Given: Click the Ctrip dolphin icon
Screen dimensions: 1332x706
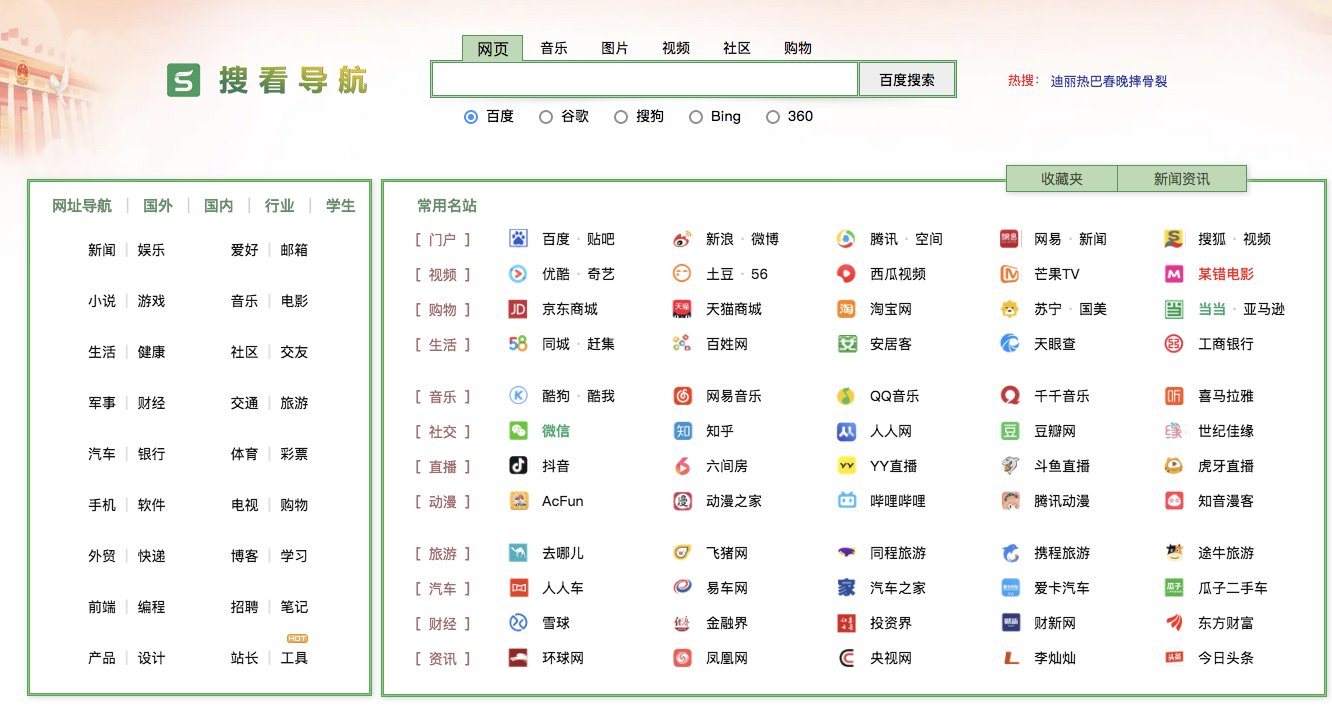Looking at the screenshot, I should (1010, 553).
